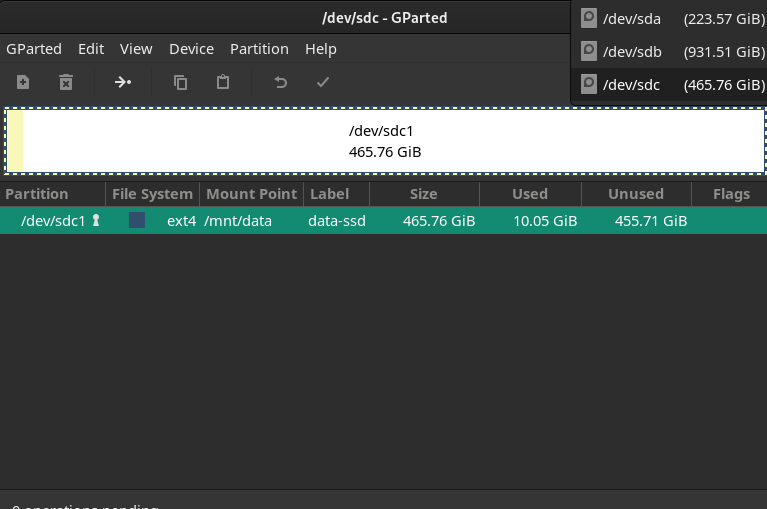The image size is (767, 509).
Task: Click the Delete partition toolbar icon
Action: [x=66, y=82]
